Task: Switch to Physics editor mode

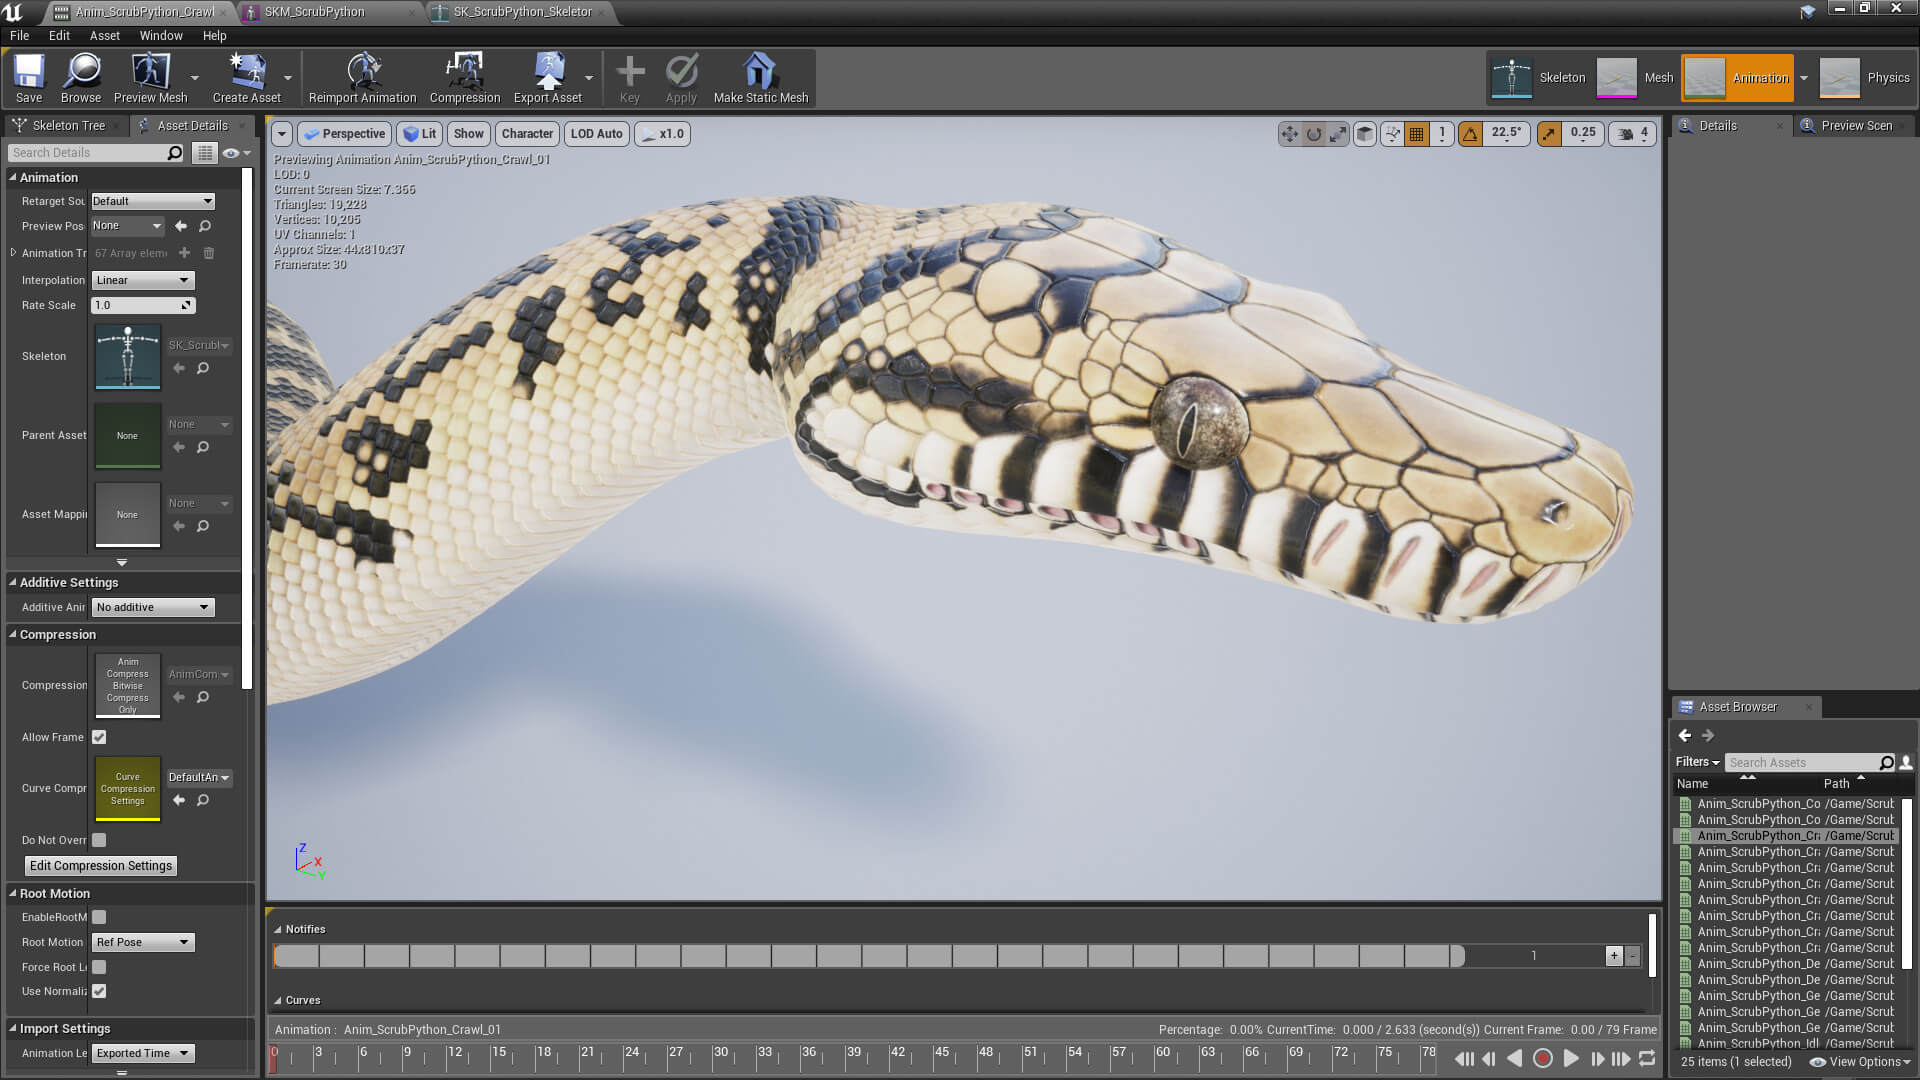Action: coord(1865,78)
